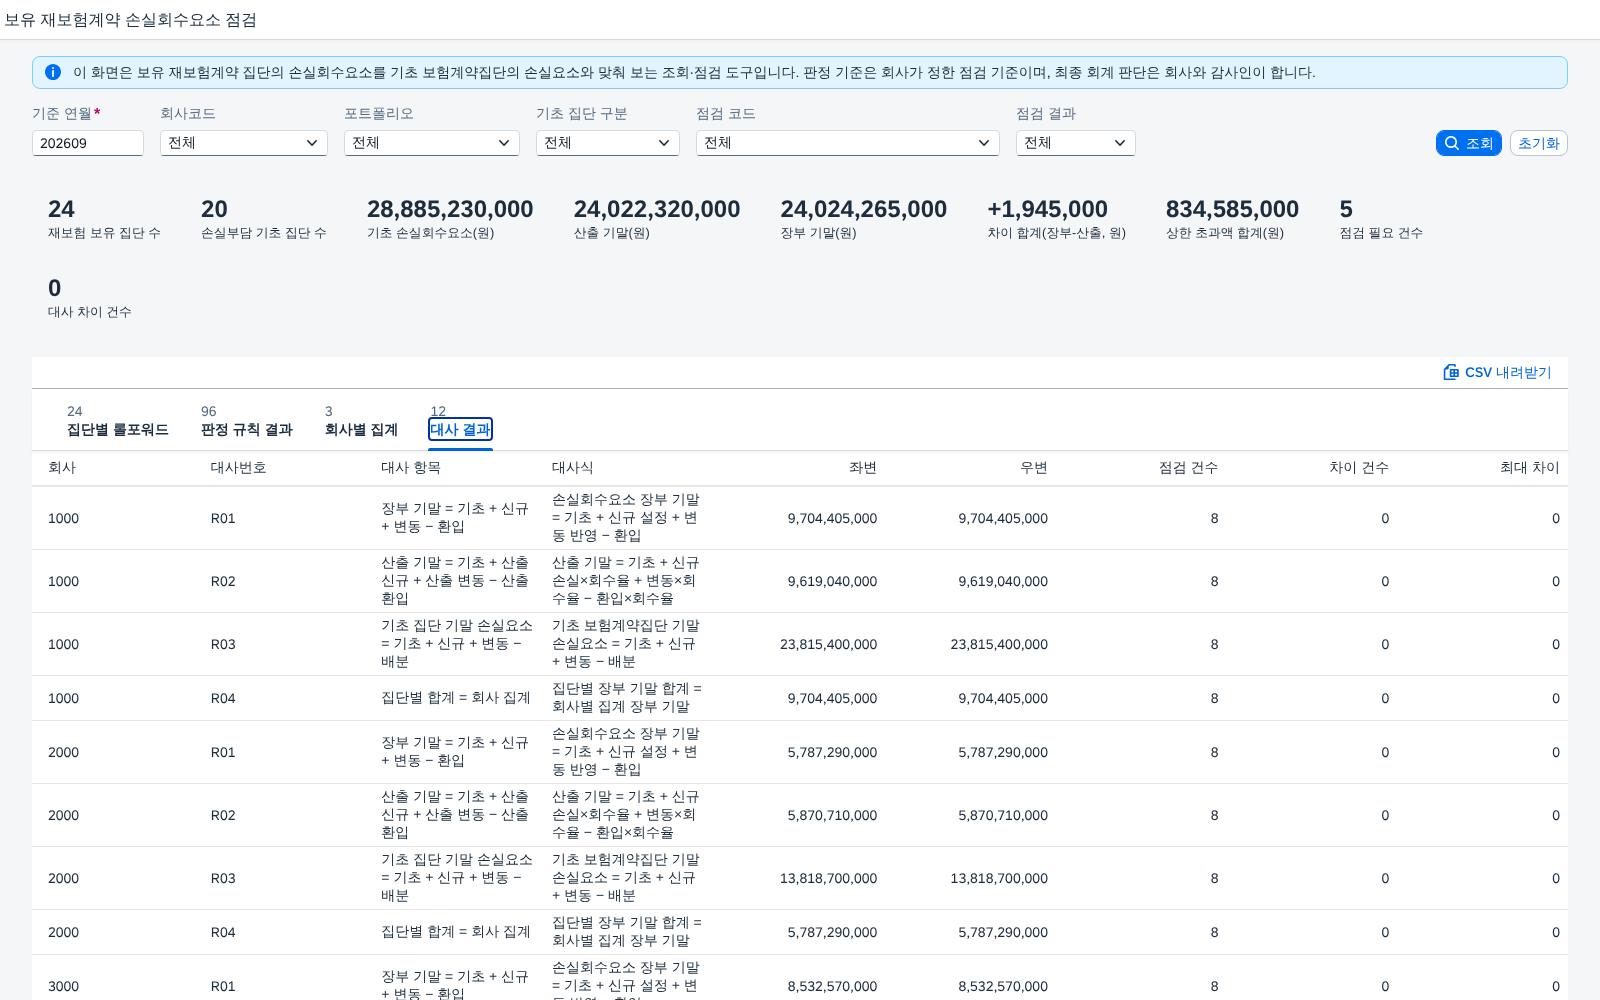
Task: Open the 기초 집단 구분 dropdown
Action: (608, 143)
